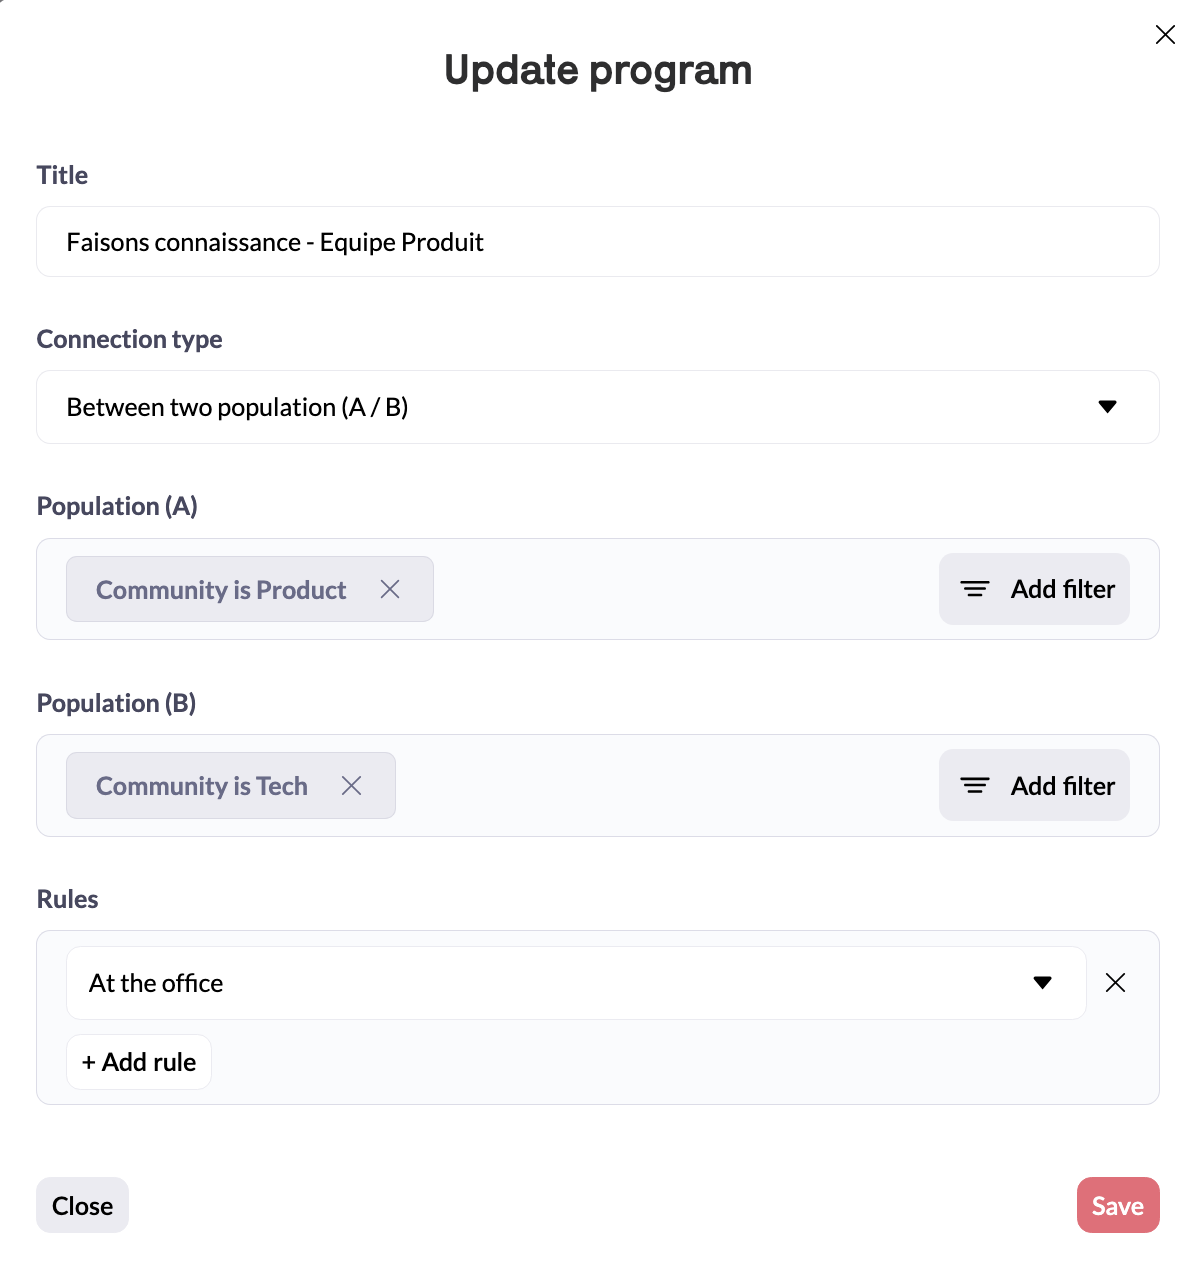Screen dimensions: 1192x1266
Task: Add filter to Population (B)
Action: click(x=1034, y=786)
